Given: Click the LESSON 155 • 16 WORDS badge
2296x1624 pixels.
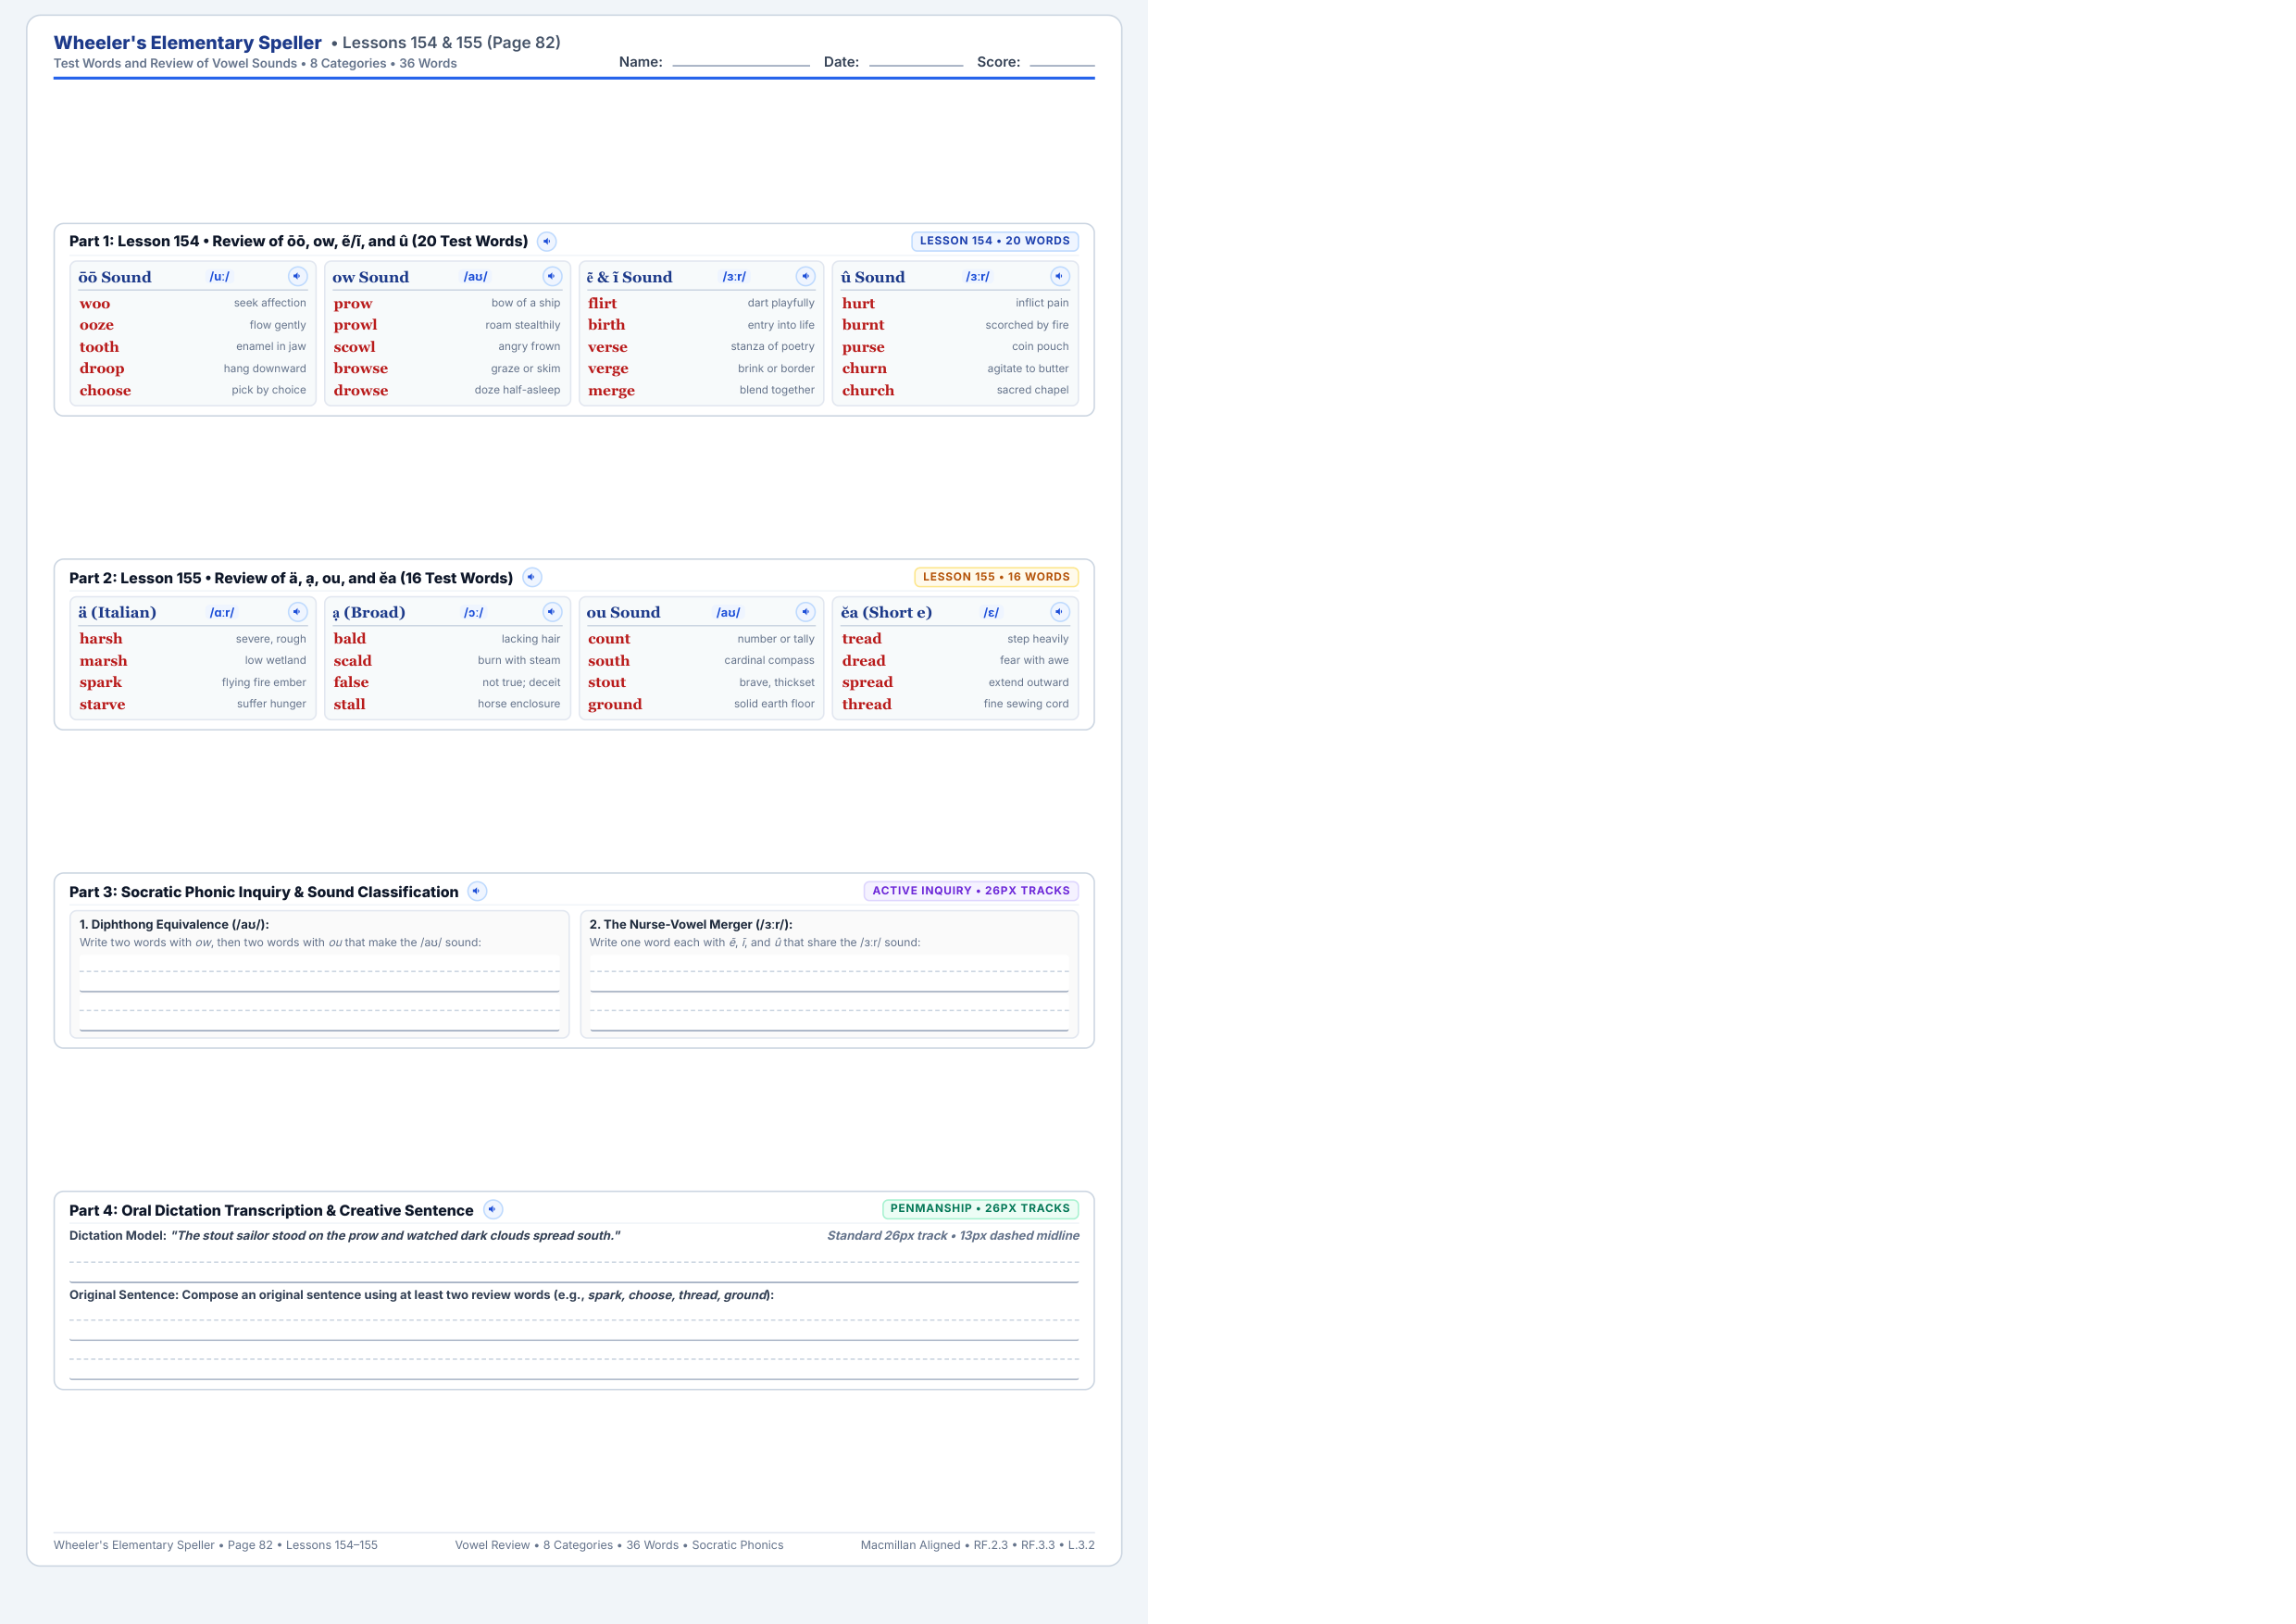Looking at the screenshot, I should [996, 577].
